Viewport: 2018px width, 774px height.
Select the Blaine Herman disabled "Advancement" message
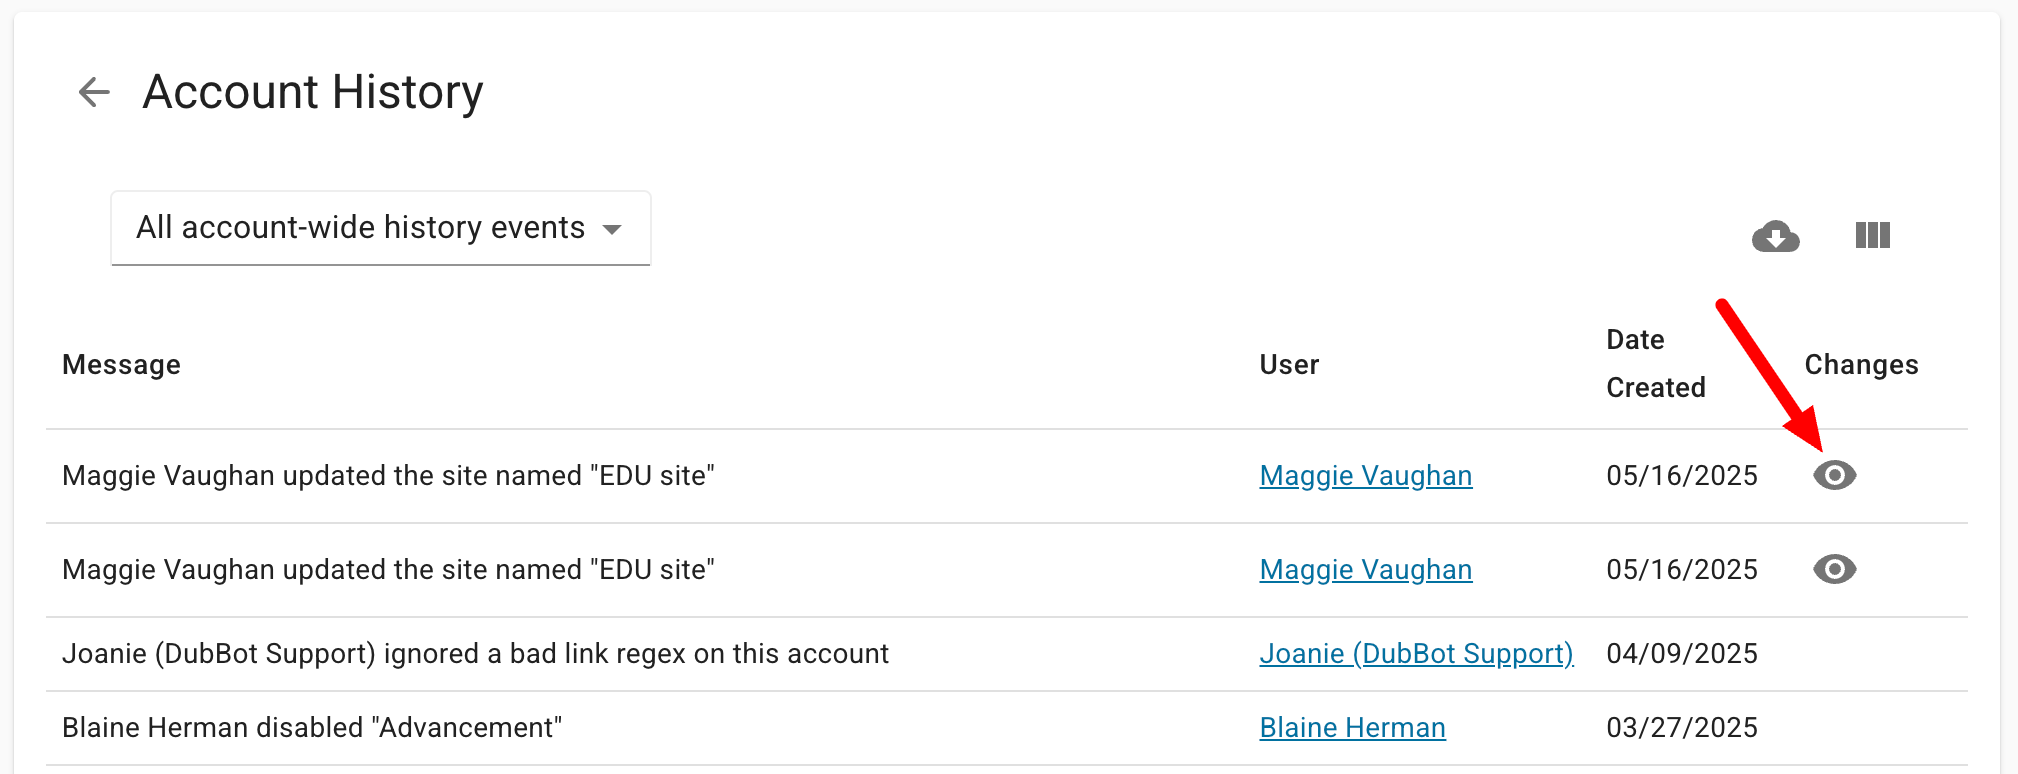pos(312,728)
